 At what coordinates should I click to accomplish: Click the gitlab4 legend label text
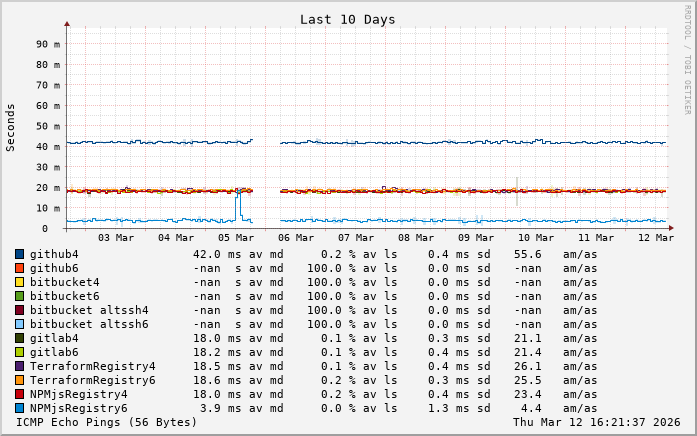coord(54,338)
